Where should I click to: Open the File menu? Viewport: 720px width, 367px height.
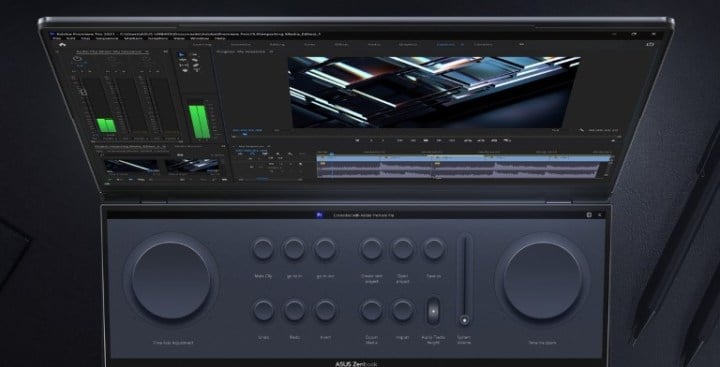(56, 38)
